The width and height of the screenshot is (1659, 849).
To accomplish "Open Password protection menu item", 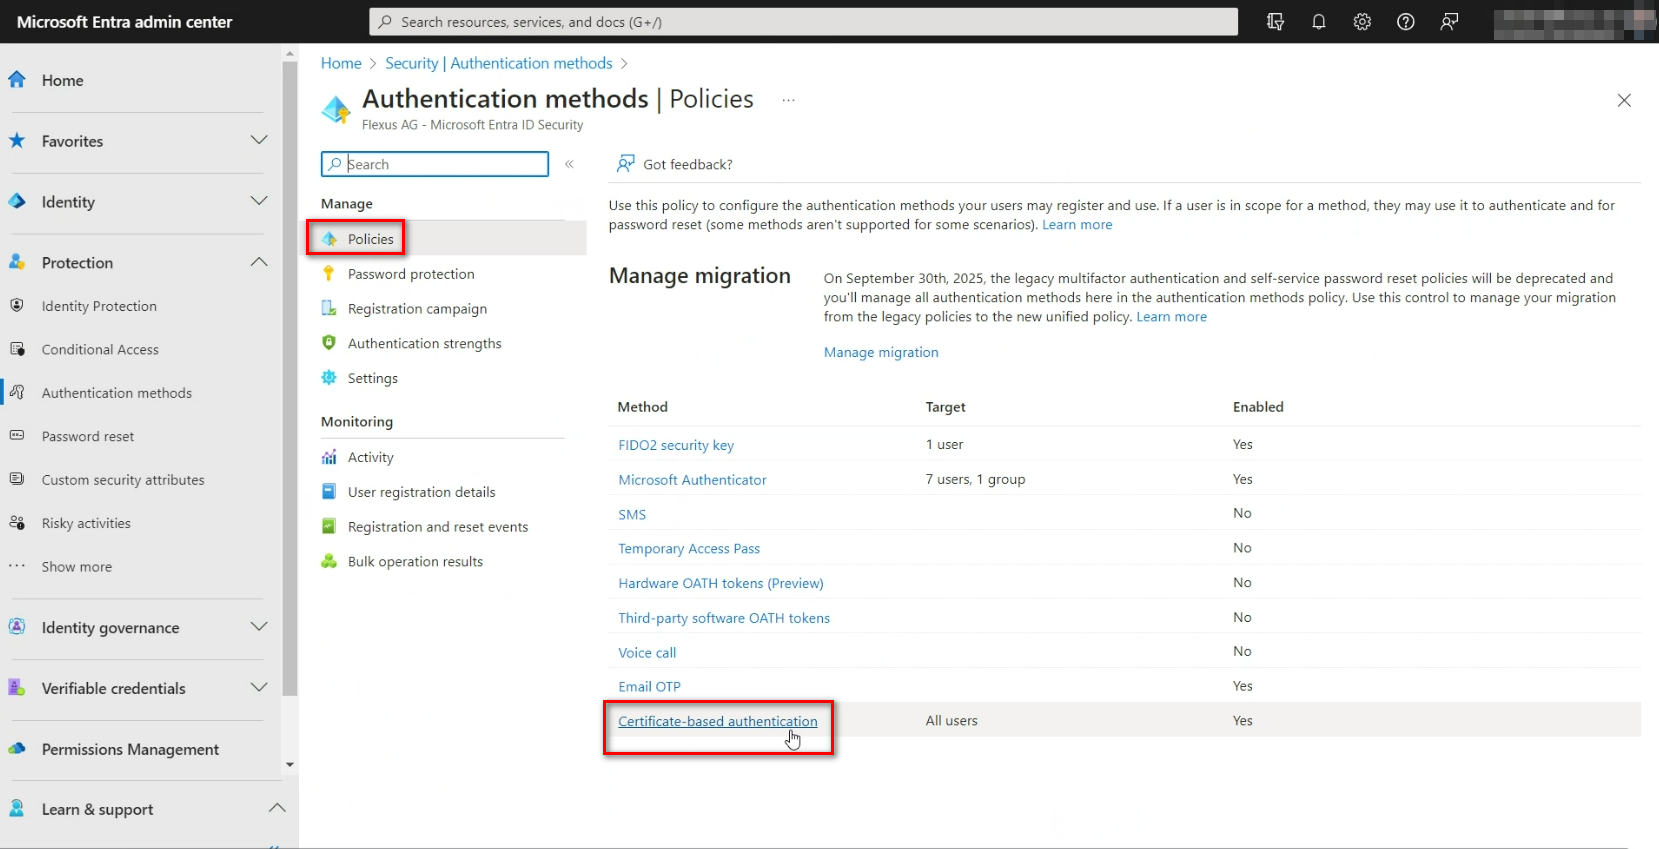I will coord(411,274).
